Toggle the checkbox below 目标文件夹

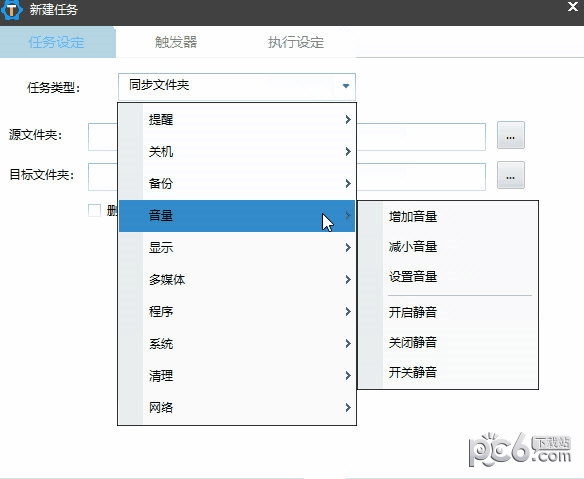(x=94, y=210)
